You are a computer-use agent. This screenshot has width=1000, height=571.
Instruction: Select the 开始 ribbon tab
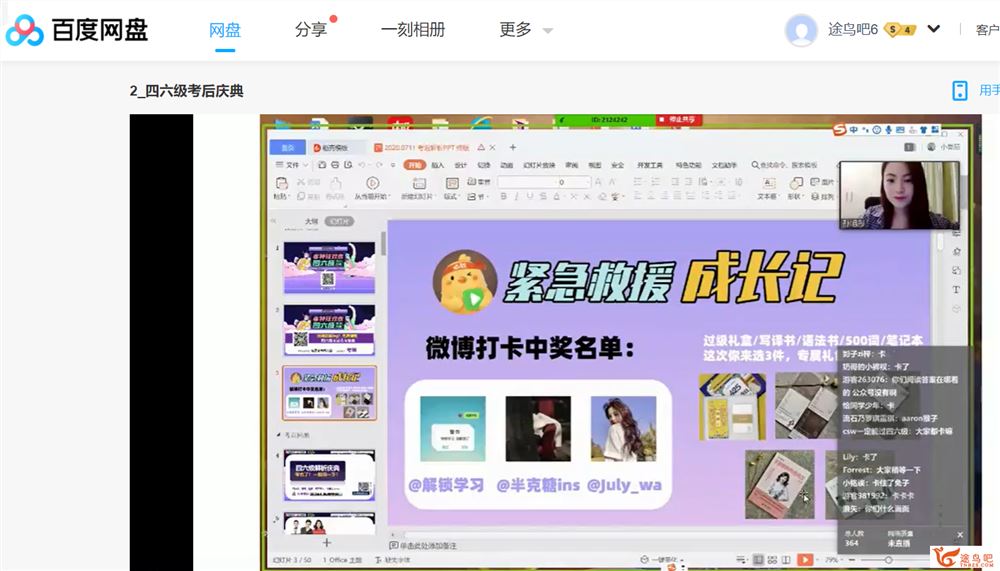[x=415, y=165]
